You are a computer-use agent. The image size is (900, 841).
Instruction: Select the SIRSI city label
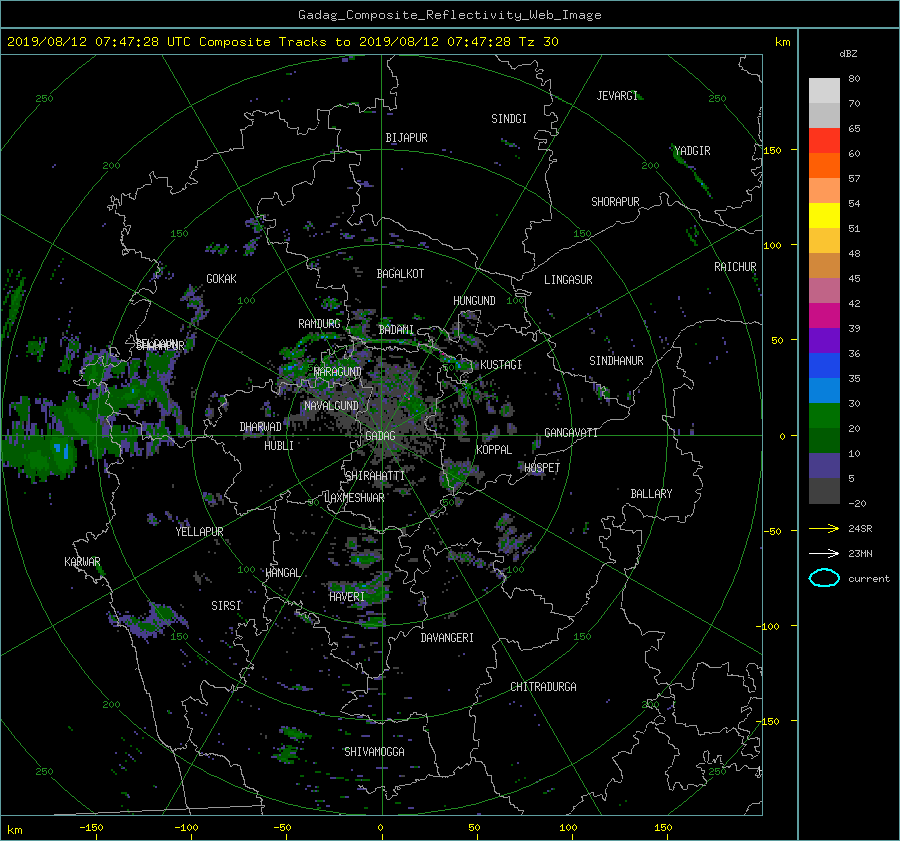226,606
